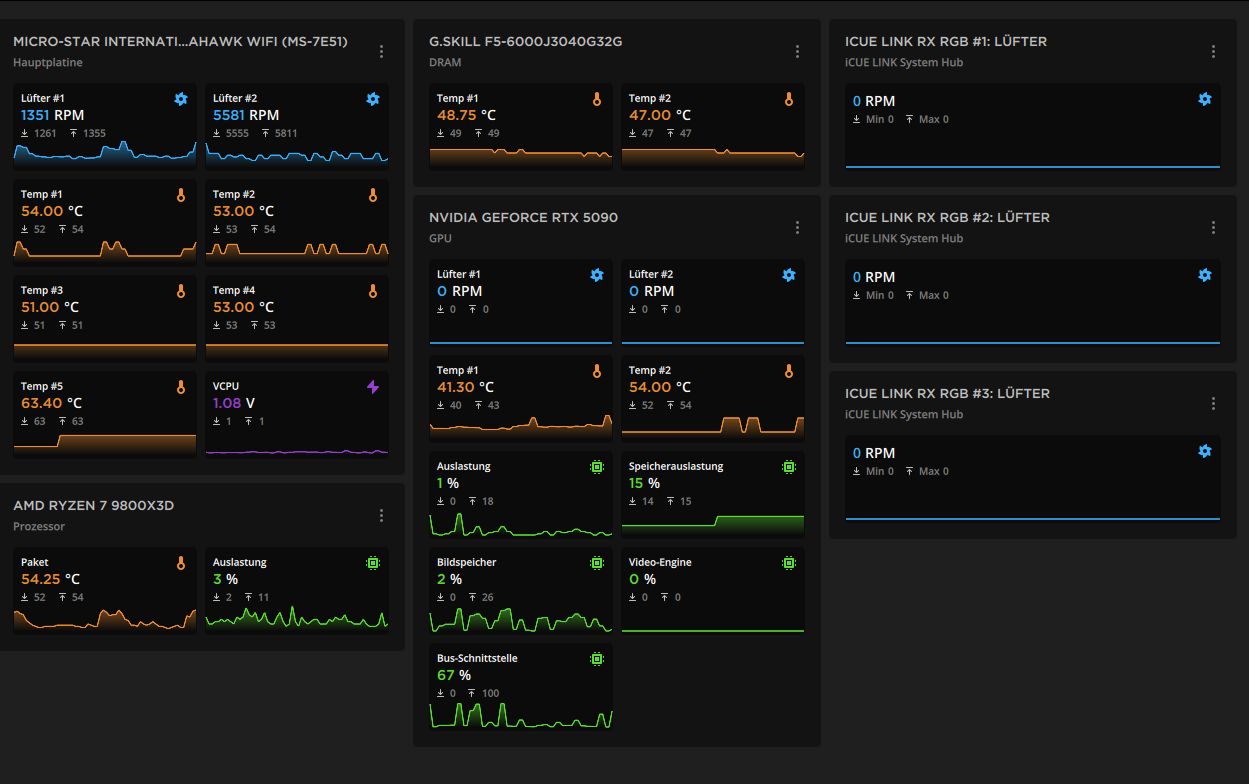Click fan gear icon on iCUE LINK RX RGB #2
The height and width of the screenshot is (784, 1249).
point(1205,275)
